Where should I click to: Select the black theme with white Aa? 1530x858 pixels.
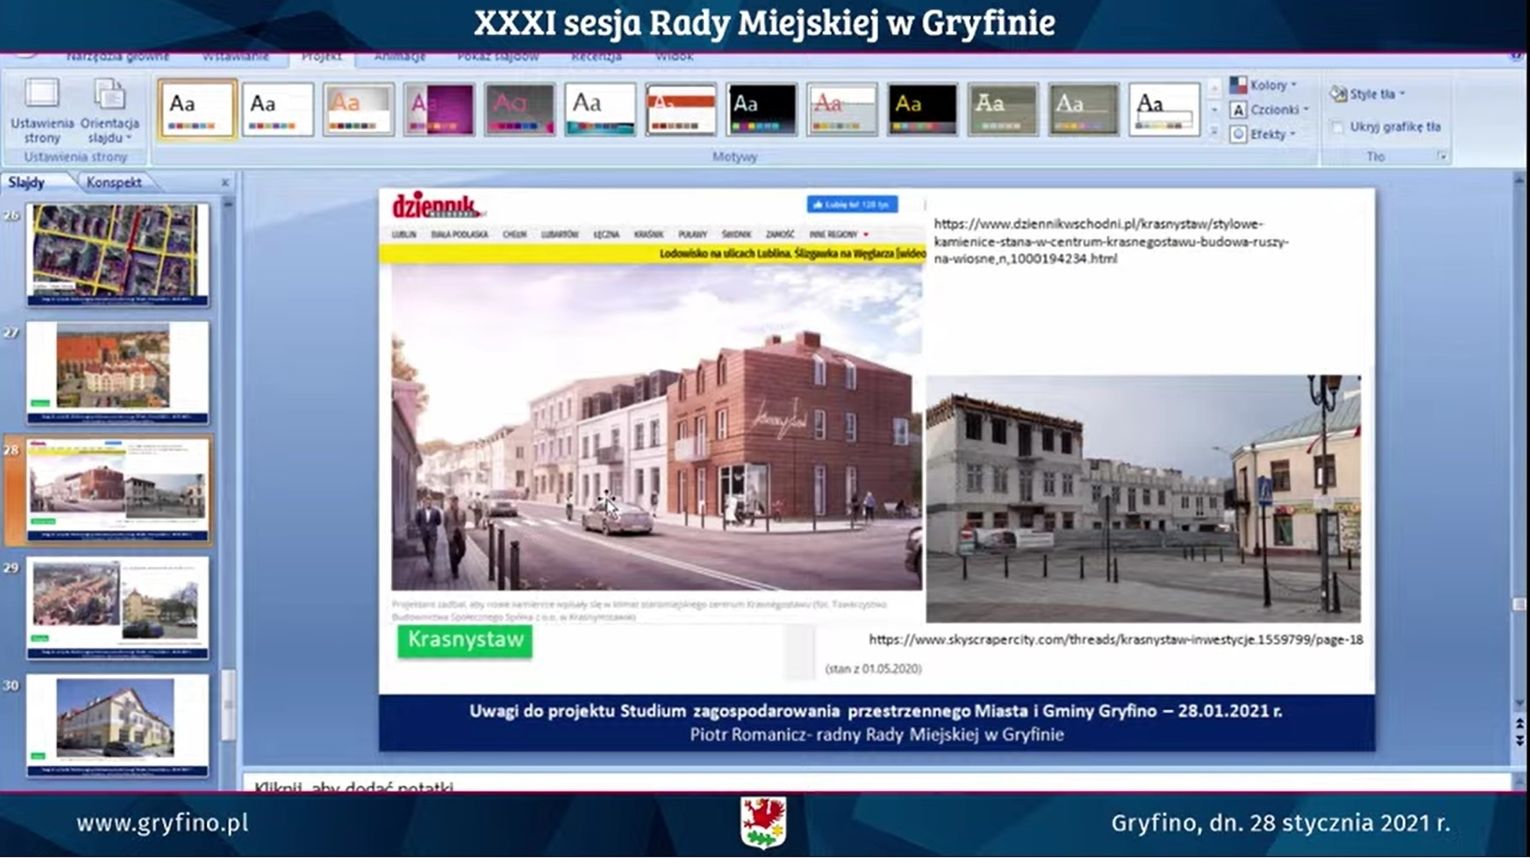click(761, 109)
